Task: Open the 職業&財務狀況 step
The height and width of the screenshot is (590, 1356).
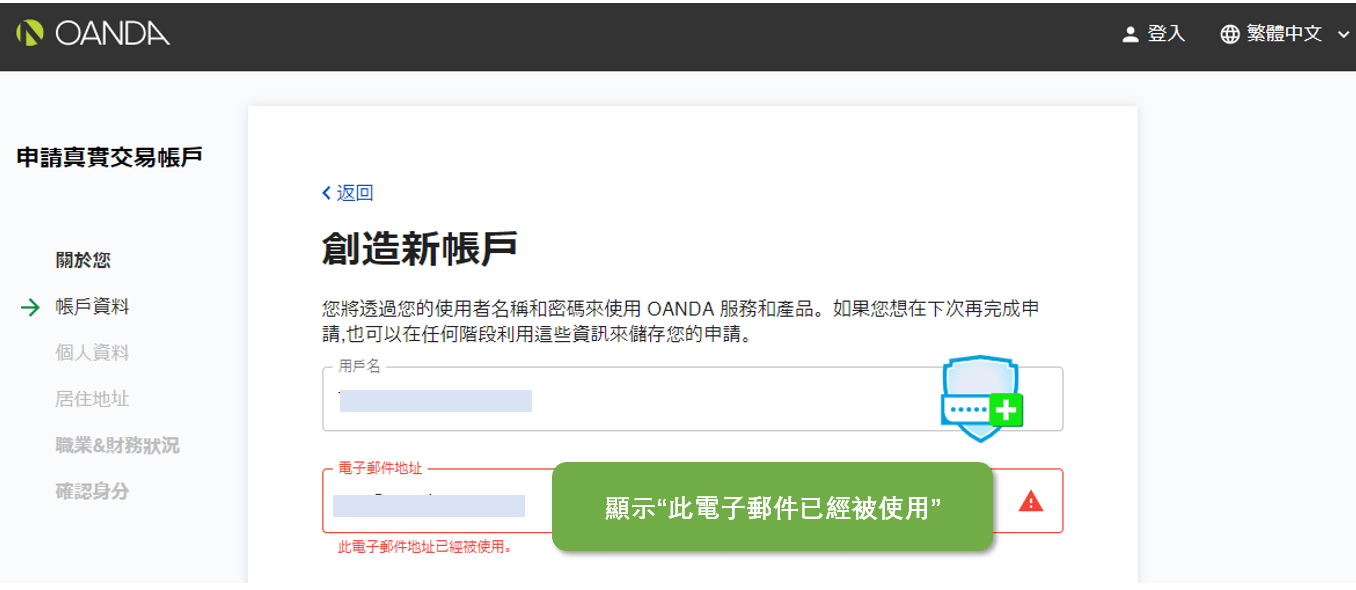Action: [117, 445]
